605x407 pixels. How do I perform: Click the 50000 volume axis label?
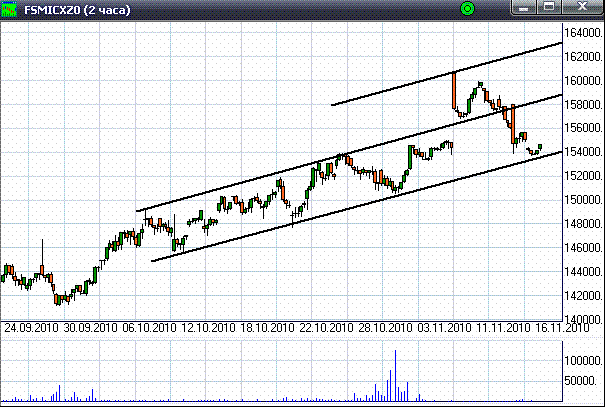pyautogui.click(x=581, y=381)
